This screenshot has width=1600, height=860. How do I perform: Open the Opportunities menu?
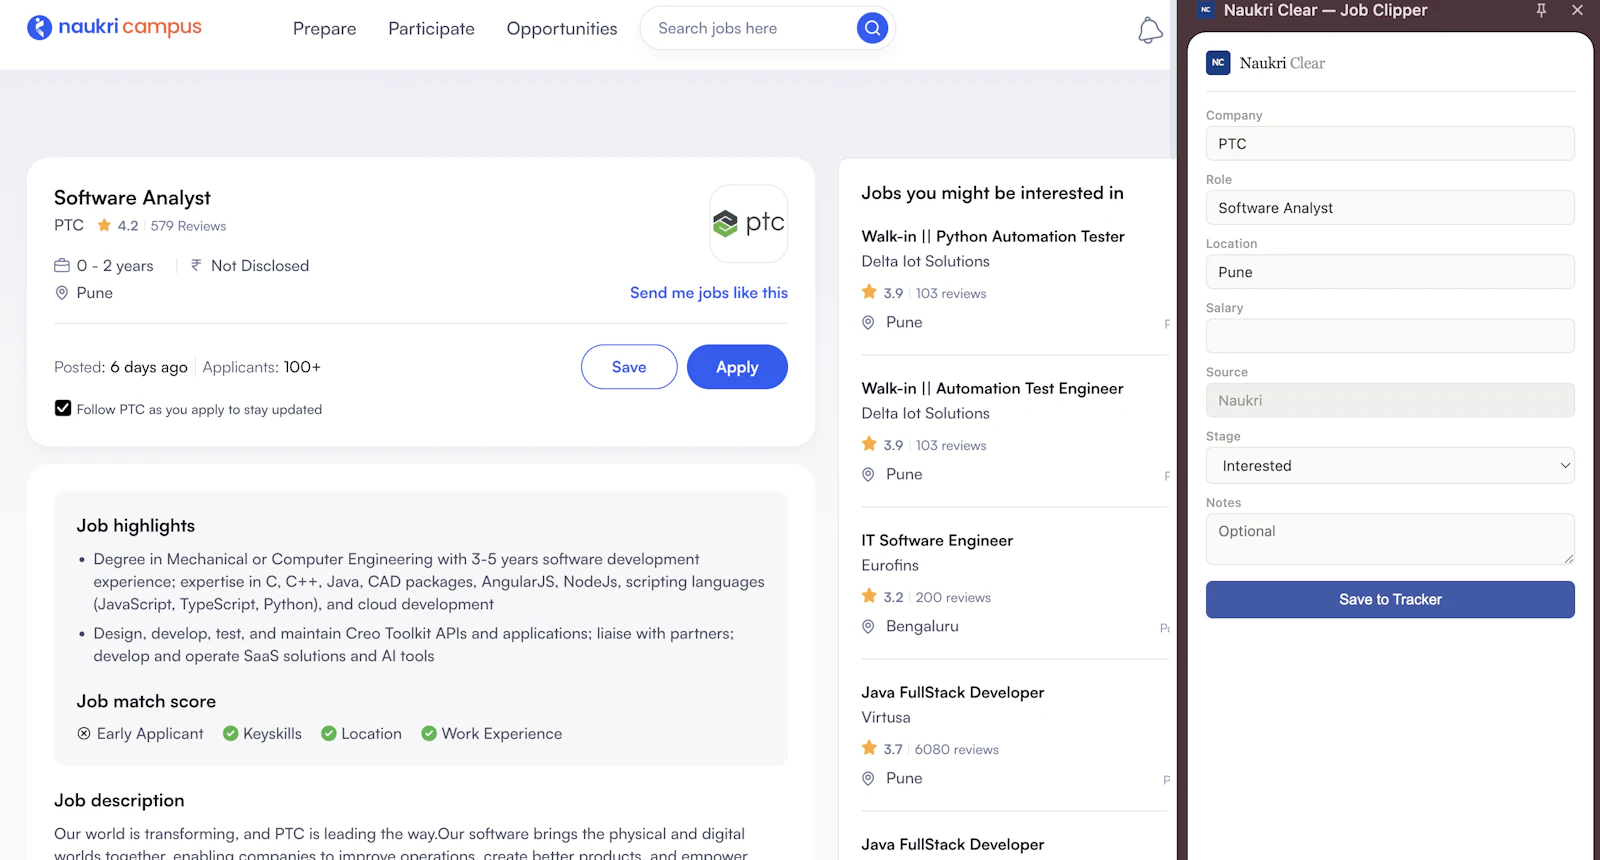click(x=562, y=29)
